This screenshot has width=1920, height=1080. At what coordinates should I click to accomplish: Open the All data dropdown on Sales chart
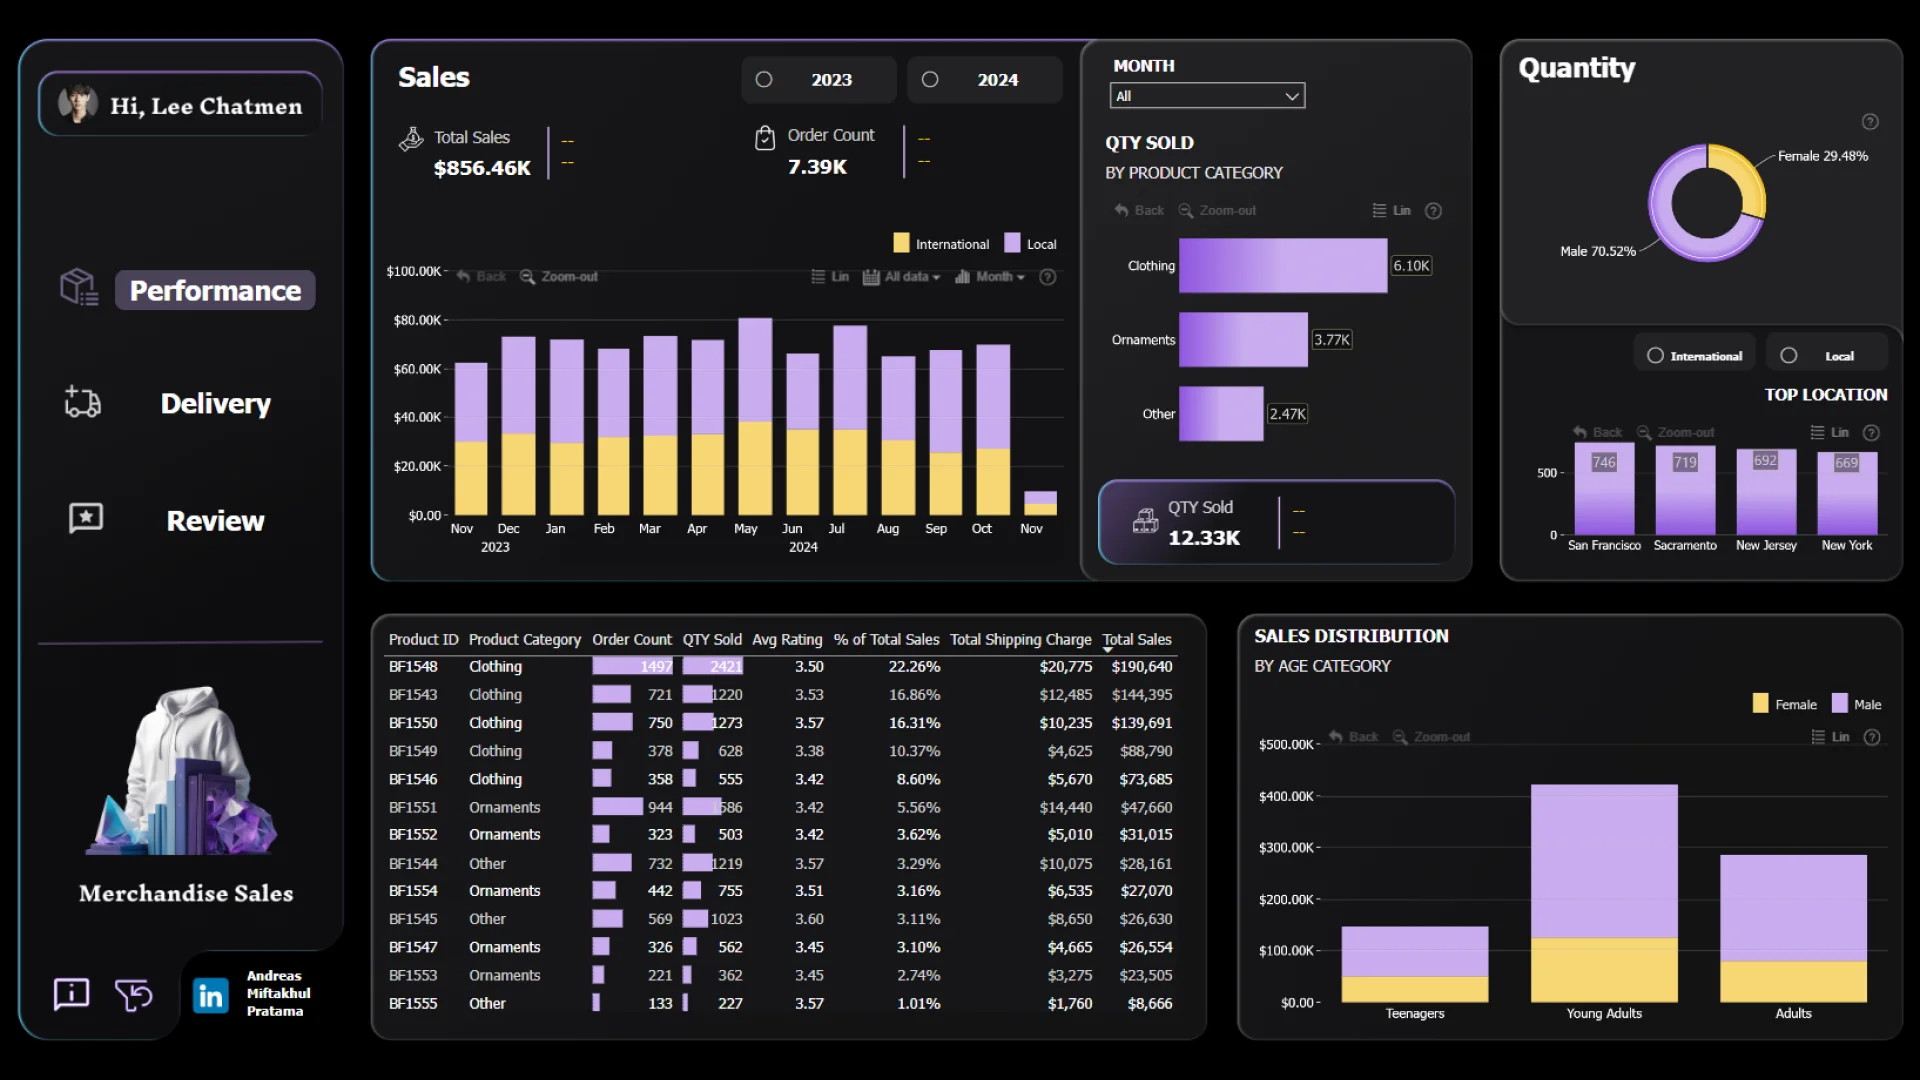click(902, 277)
